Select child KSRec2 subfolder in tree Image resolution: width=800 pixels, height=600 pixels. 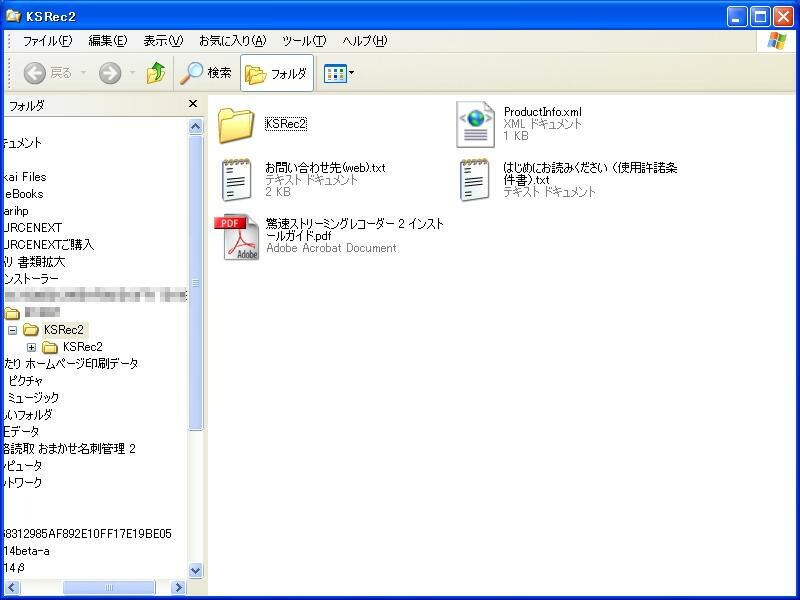click(x=83, y=347)
